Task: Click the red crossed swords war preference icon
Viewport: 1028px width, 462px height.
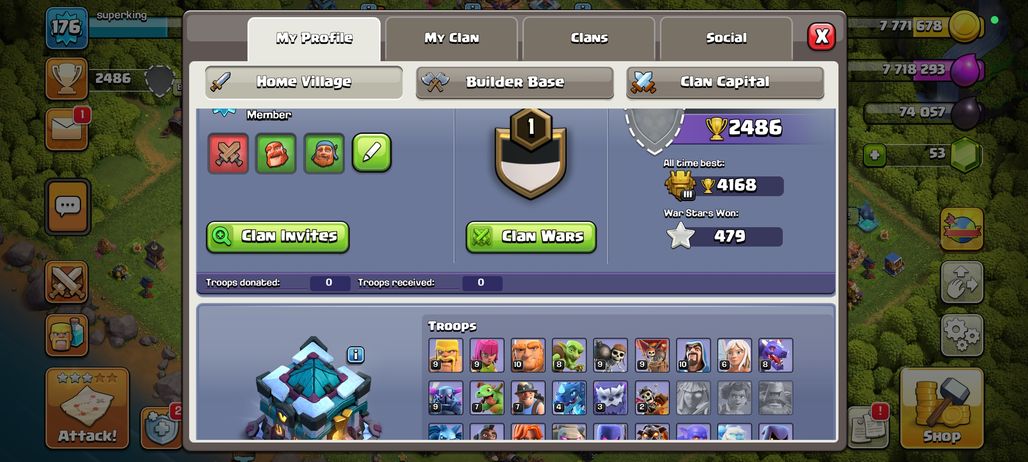Action: 228,153
